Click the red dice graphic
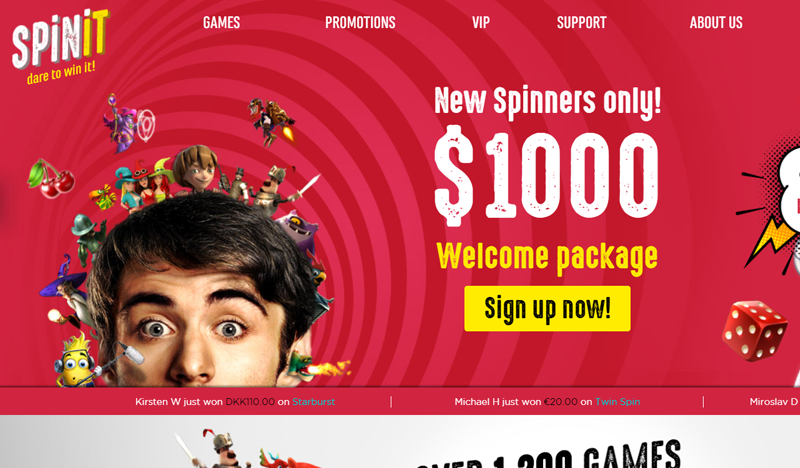Screen dimensions: 800x468 click(x=754, y=331)
